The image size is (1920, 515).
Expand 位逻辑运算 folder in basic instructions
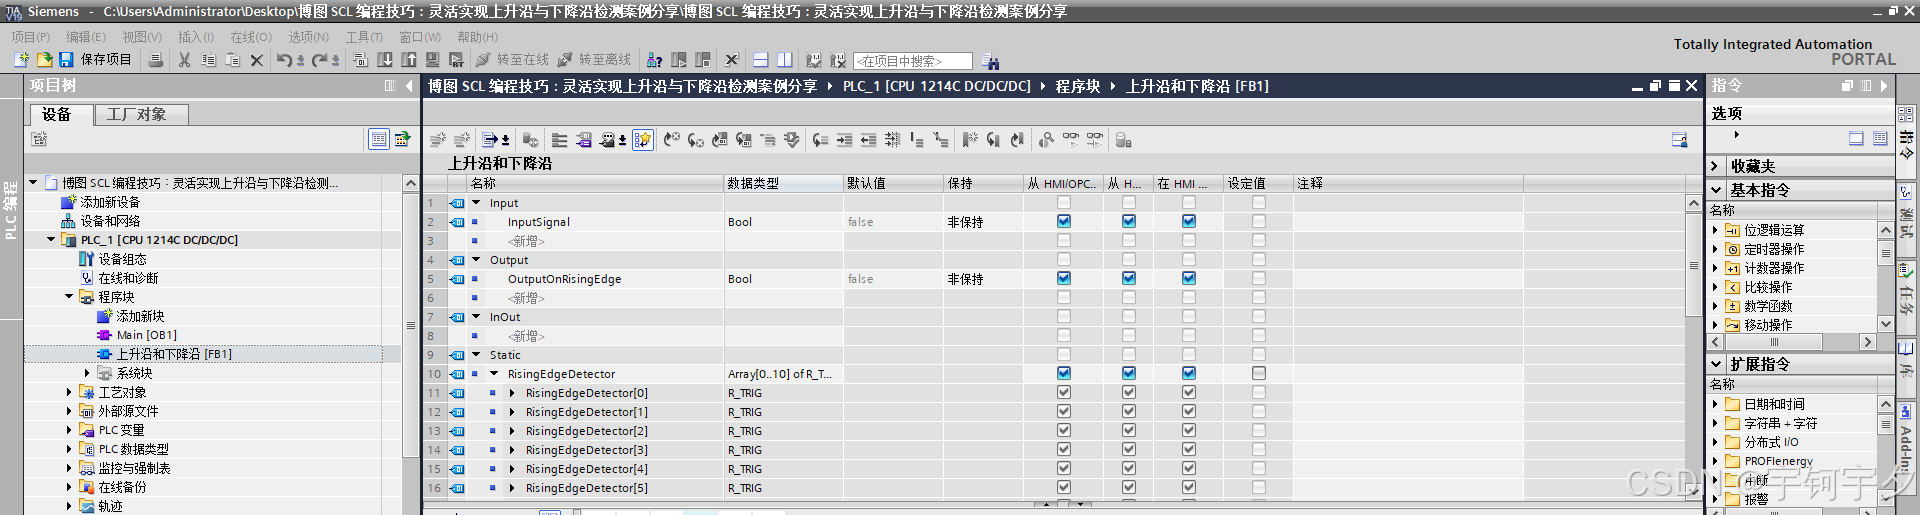pos(1715,230)
